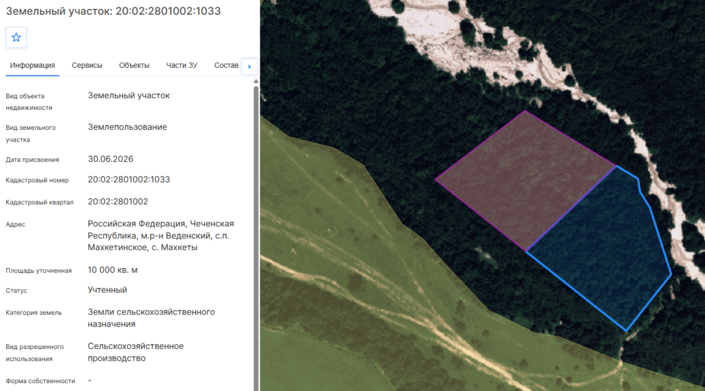Click the 'Площадь уточненная' label
This screenshot has width=705, height=391.
(39, 271)
